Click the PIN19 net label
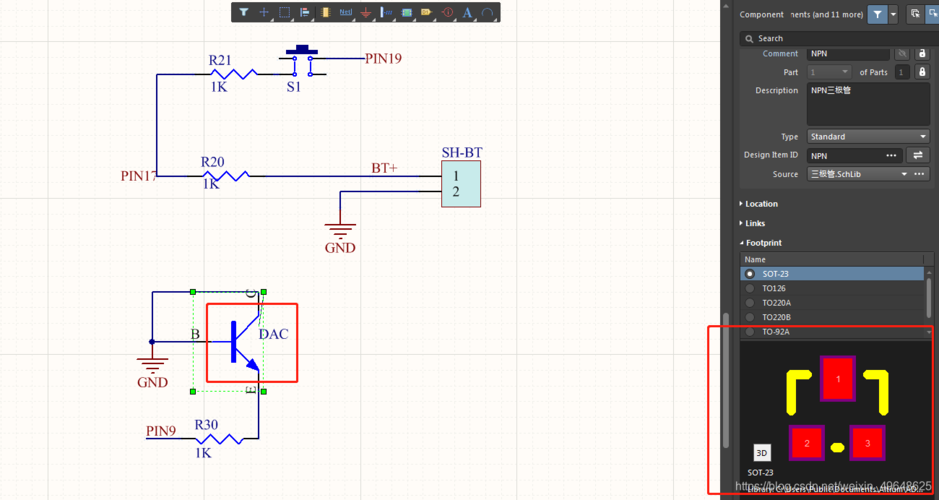 click(x=383, y=59)
